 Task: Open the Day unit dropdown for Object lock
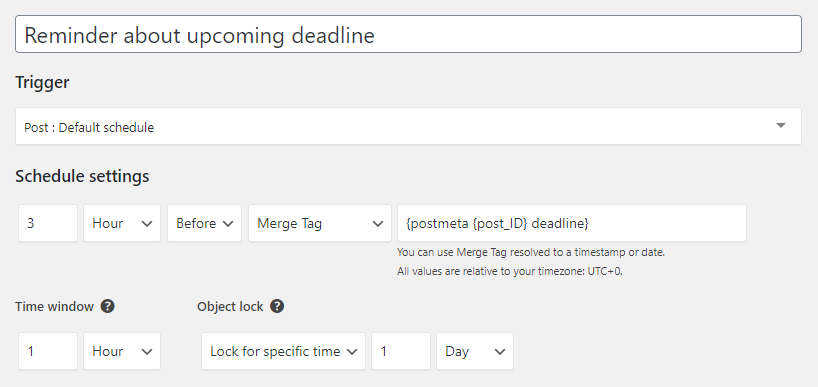click(x=475, y=351)
